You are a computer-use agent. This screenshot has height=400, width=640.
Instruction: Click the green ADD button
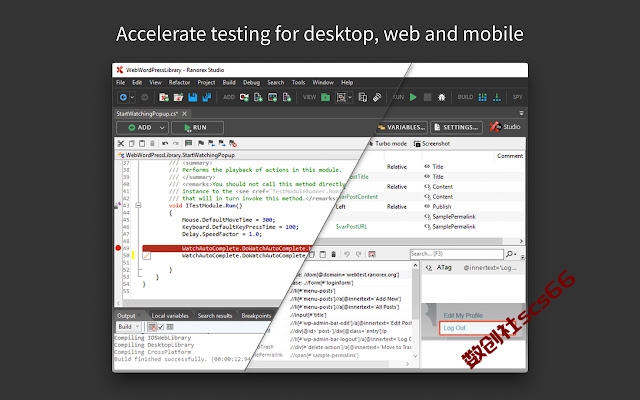(140, 127)
